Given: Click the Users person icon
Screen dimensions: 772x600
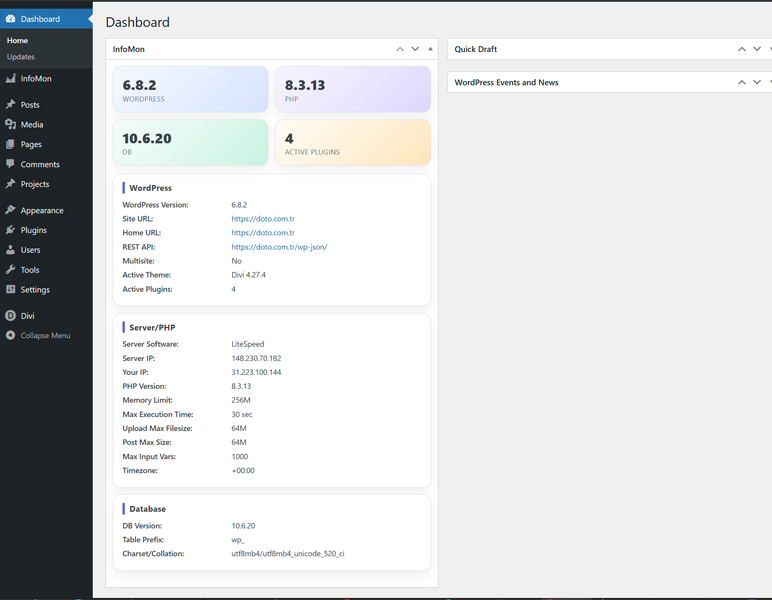Looking at the screenshot, I should (x=10, y=250).
